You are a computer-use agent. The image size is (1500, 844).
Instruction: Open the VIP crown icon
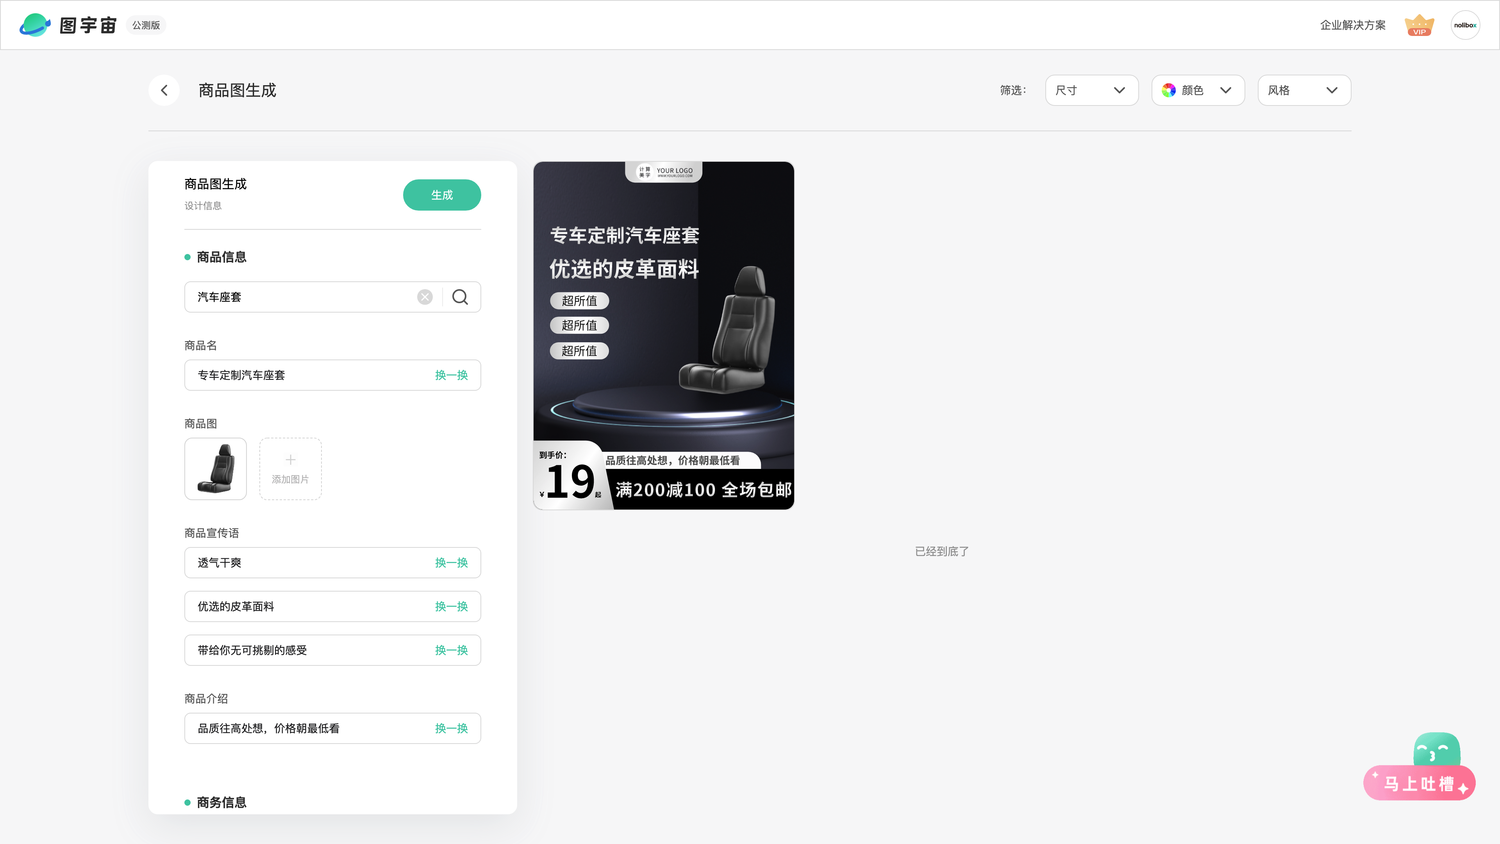1419,25
